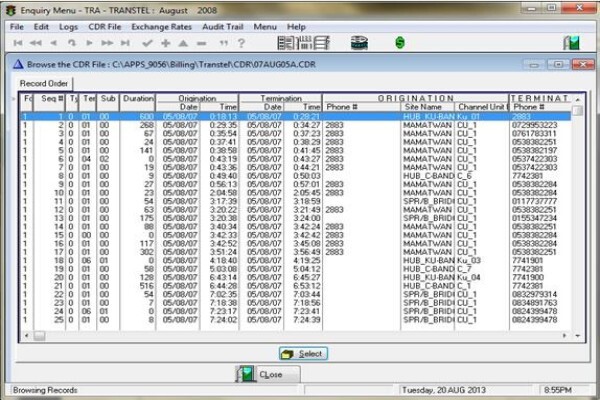This screenshot has height=400, width=600.
Task: Click the double-right page-forward arrow icon
Action: (107, 43)
